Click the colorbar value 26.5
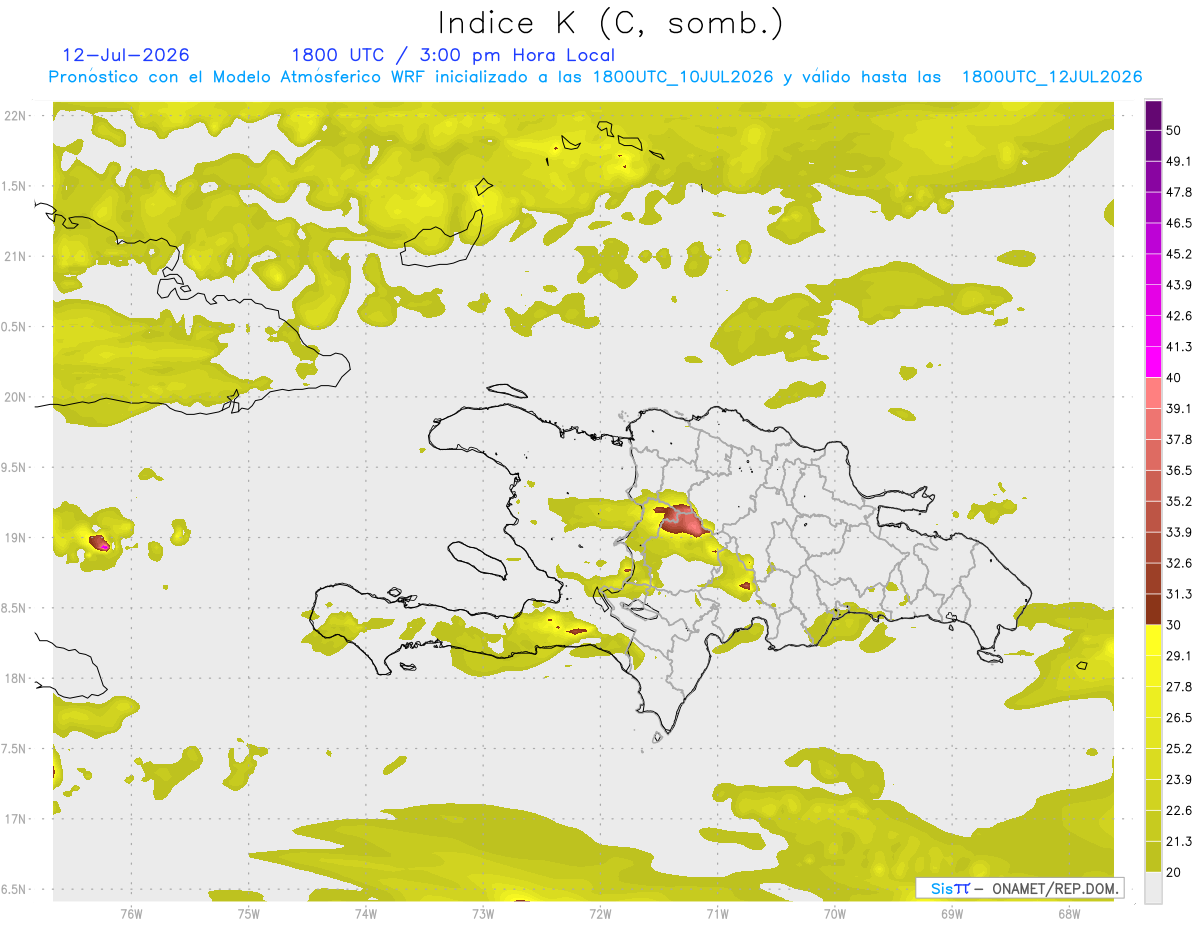The height and width of the screenshot is (927, 1200). click(x=1179, y=718)
